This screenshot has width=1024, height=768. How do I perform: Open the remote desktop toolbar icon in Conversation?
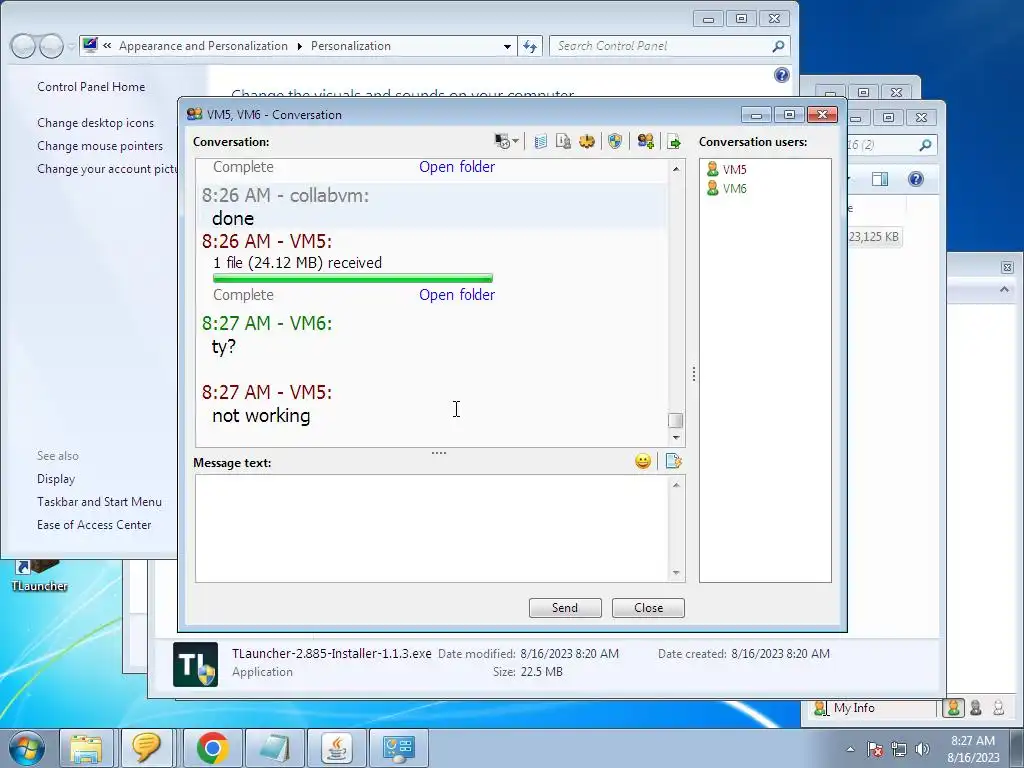click(x=502, y=141)
